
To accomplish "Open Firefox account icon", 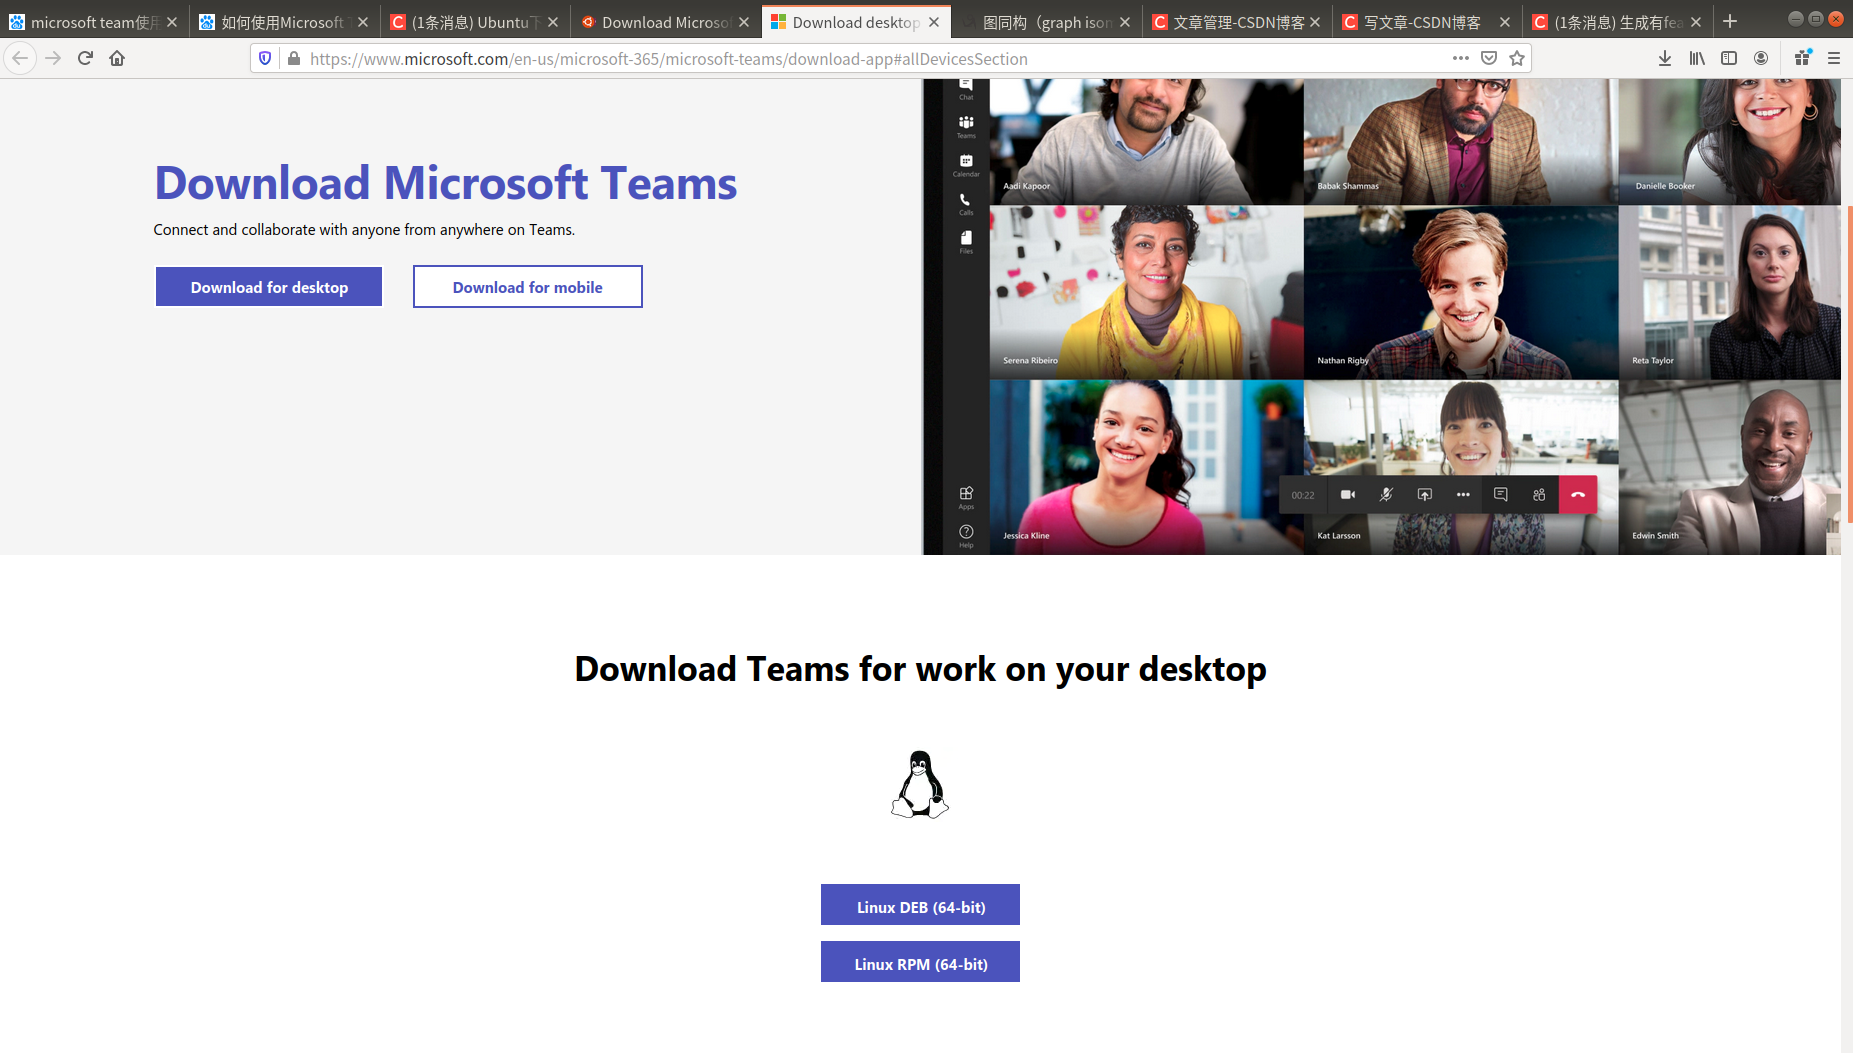I will tap(1761, 59).
